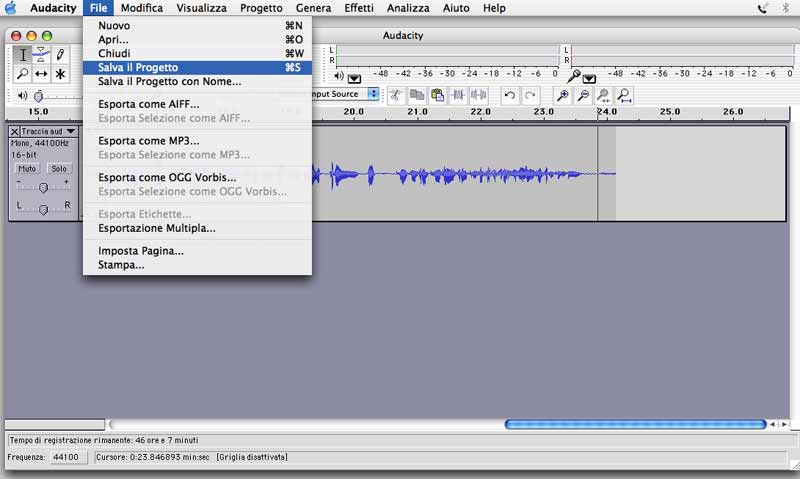Open the Audacity application menu
Screen dimensions: 800x479
[x=53, y=8]
